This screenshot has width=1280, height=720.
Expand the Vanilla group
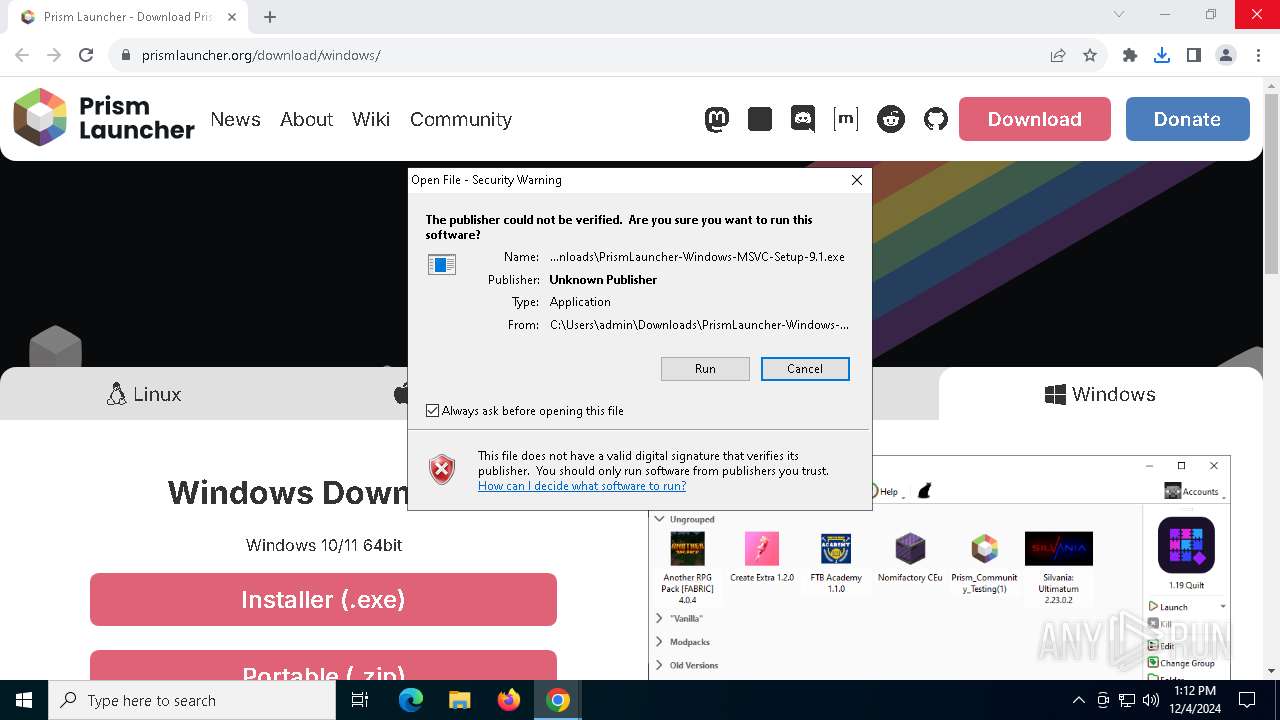pos(659,618)
